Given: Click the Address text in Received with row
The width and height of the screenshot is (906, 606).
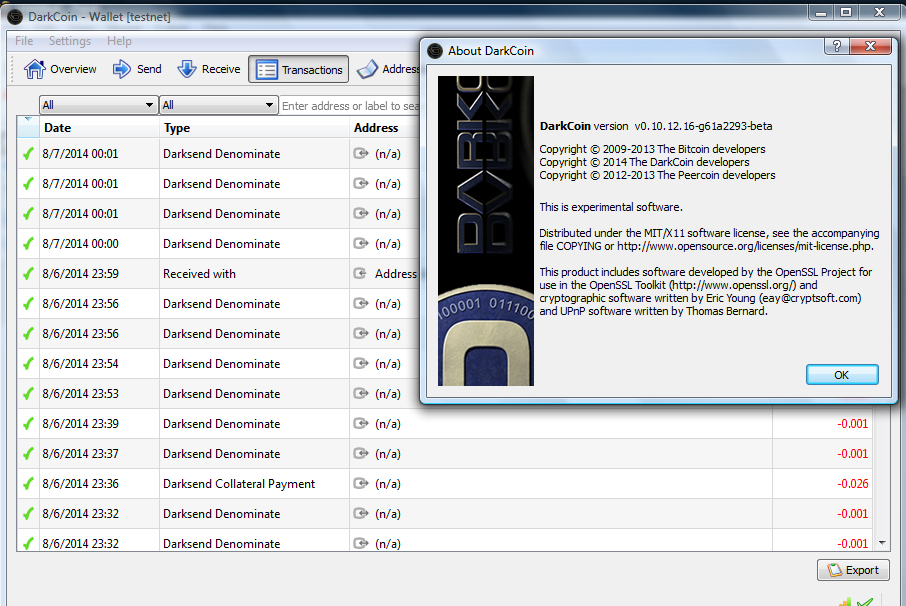Looking at the screenshot, I should click(396, 274).
